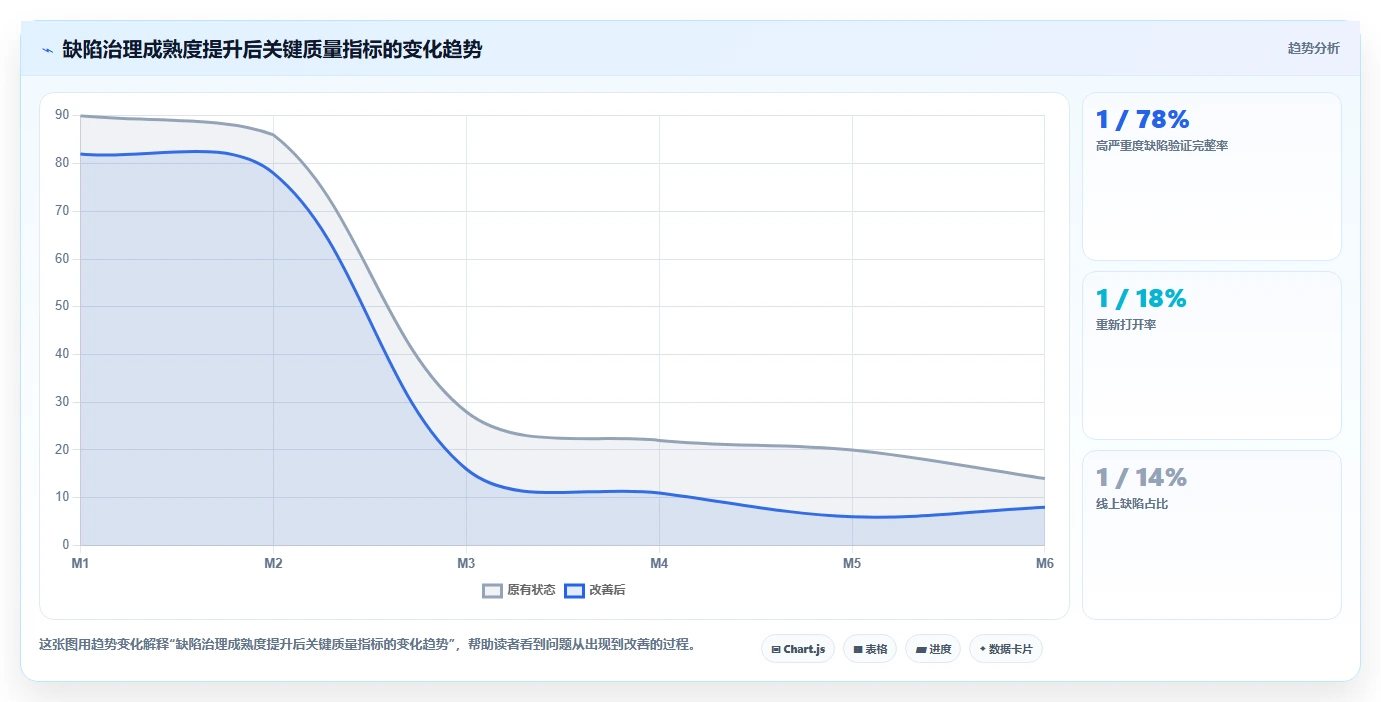Click the 1 / 18% value
This screenshot has width=1381, height=702.
tap(1141, 299)
